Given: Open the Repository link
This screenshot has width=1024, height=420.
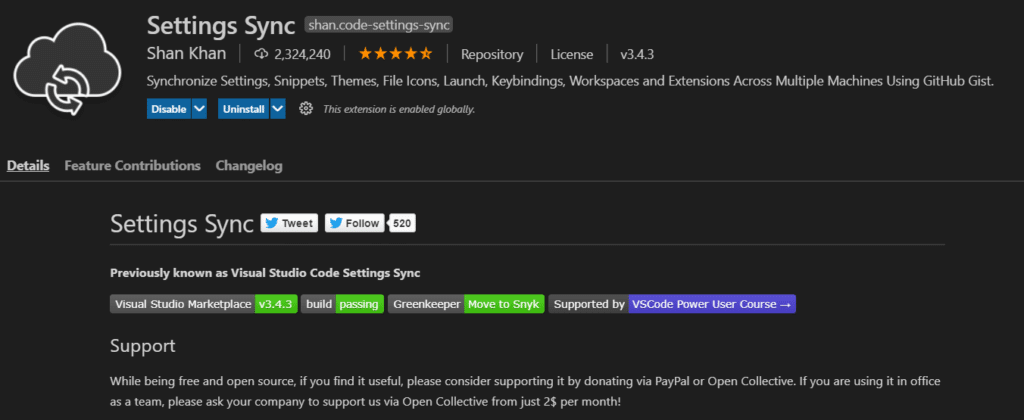Looking at the screenshot, I should click(492, 55).
